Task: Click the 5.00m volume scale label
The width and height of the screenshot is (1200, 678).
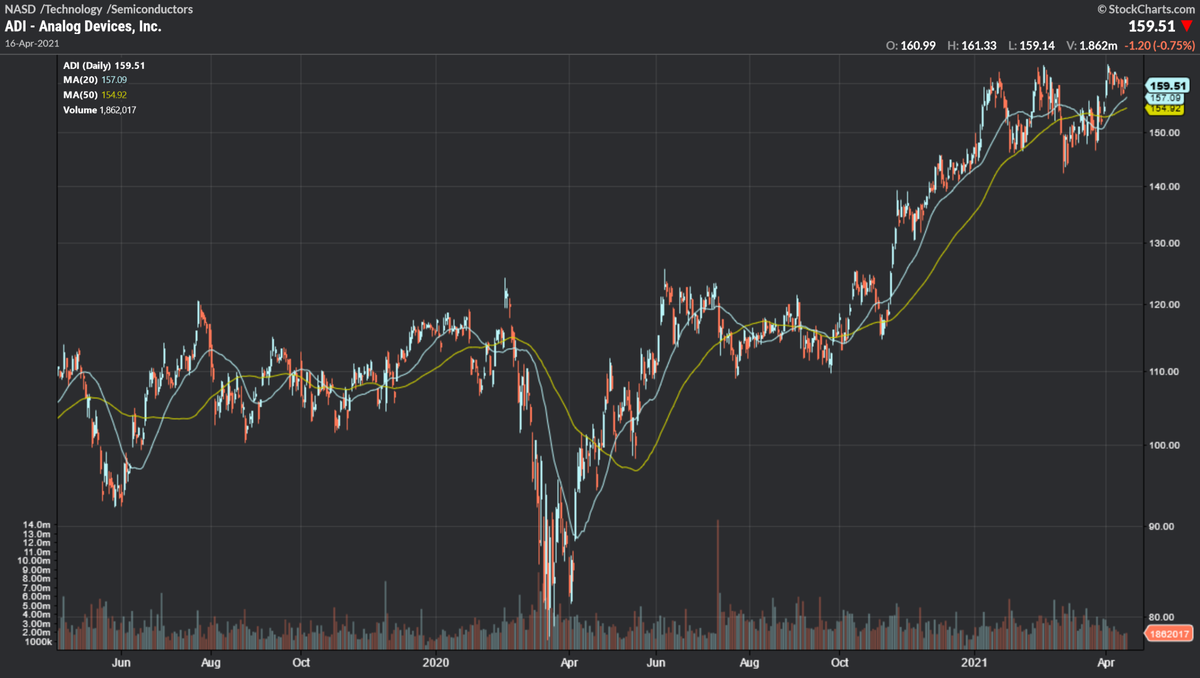Action: coord(39,606)
